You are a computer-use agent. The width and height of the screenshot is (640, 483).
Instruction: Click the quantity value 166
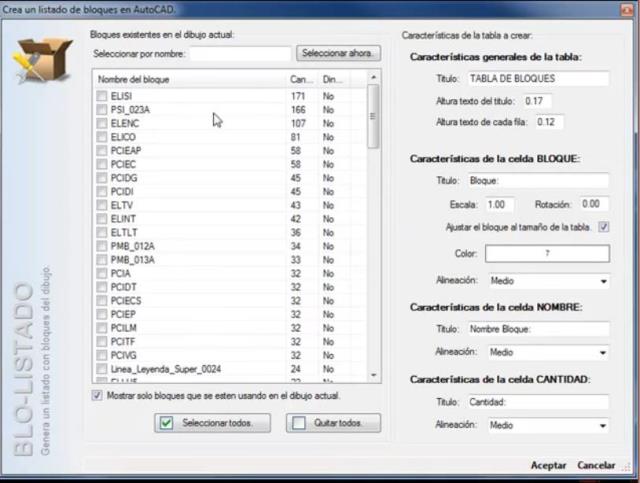coord(298,109)
